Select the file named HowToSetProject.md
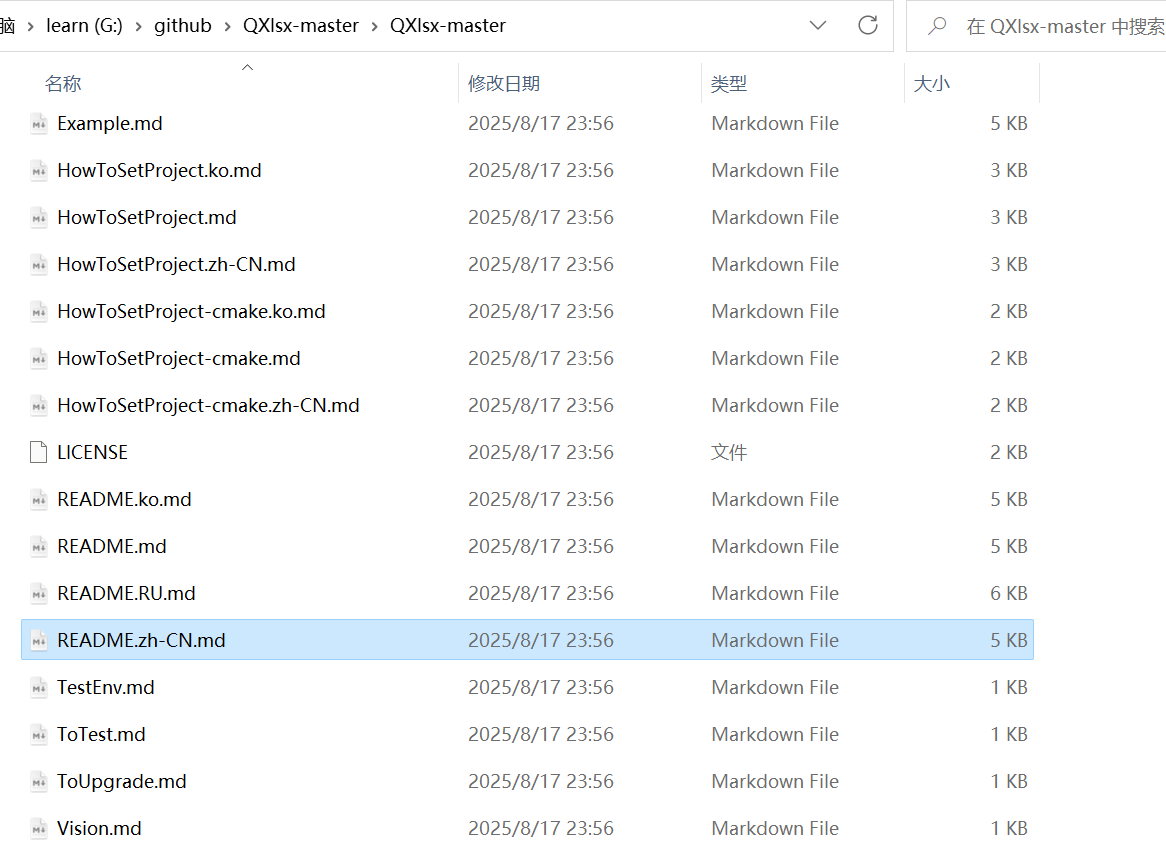This screenshot has height=848, width=1166. pos(147,217)
